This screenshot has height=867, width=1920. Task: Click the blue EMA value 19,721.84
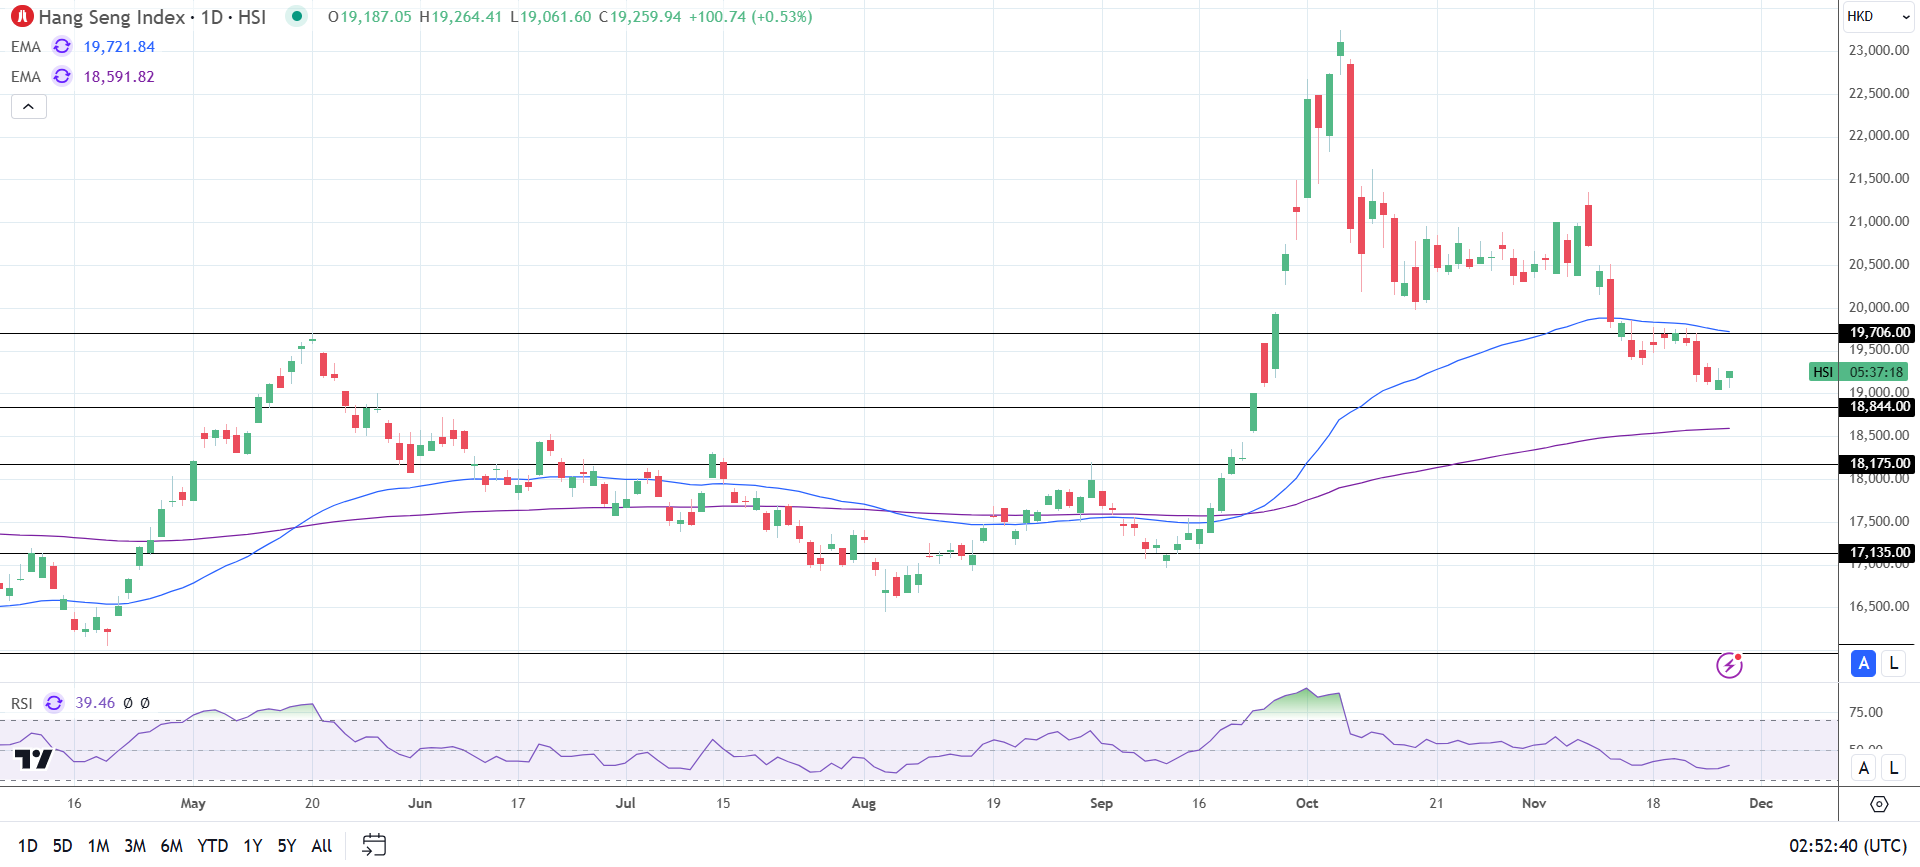(119, 47)
